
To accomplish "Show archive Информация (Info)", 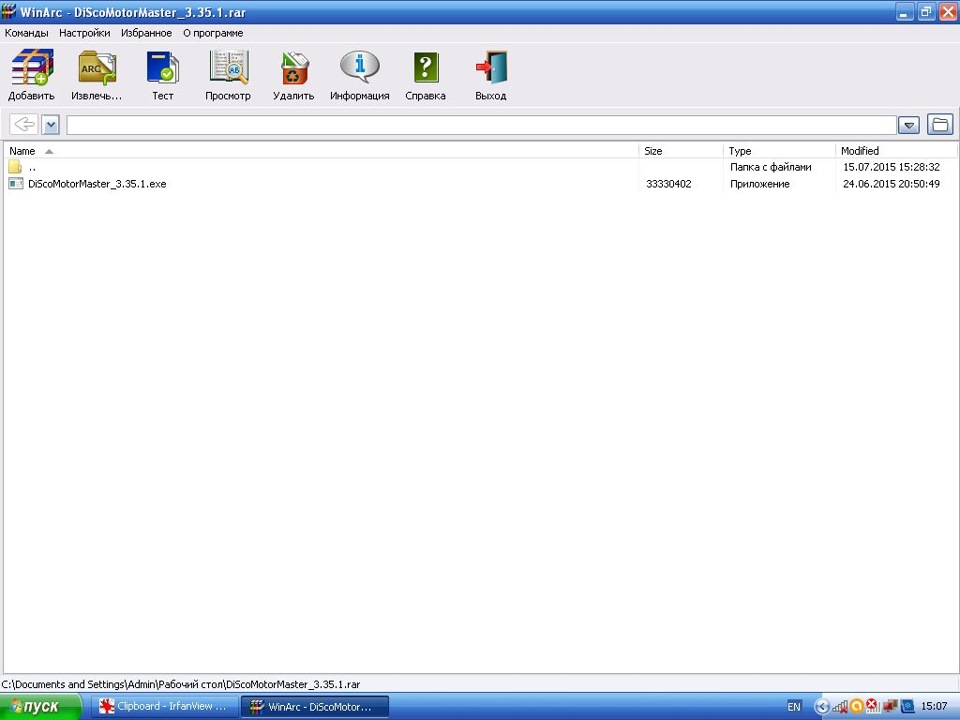I will [x=360, y=67].
